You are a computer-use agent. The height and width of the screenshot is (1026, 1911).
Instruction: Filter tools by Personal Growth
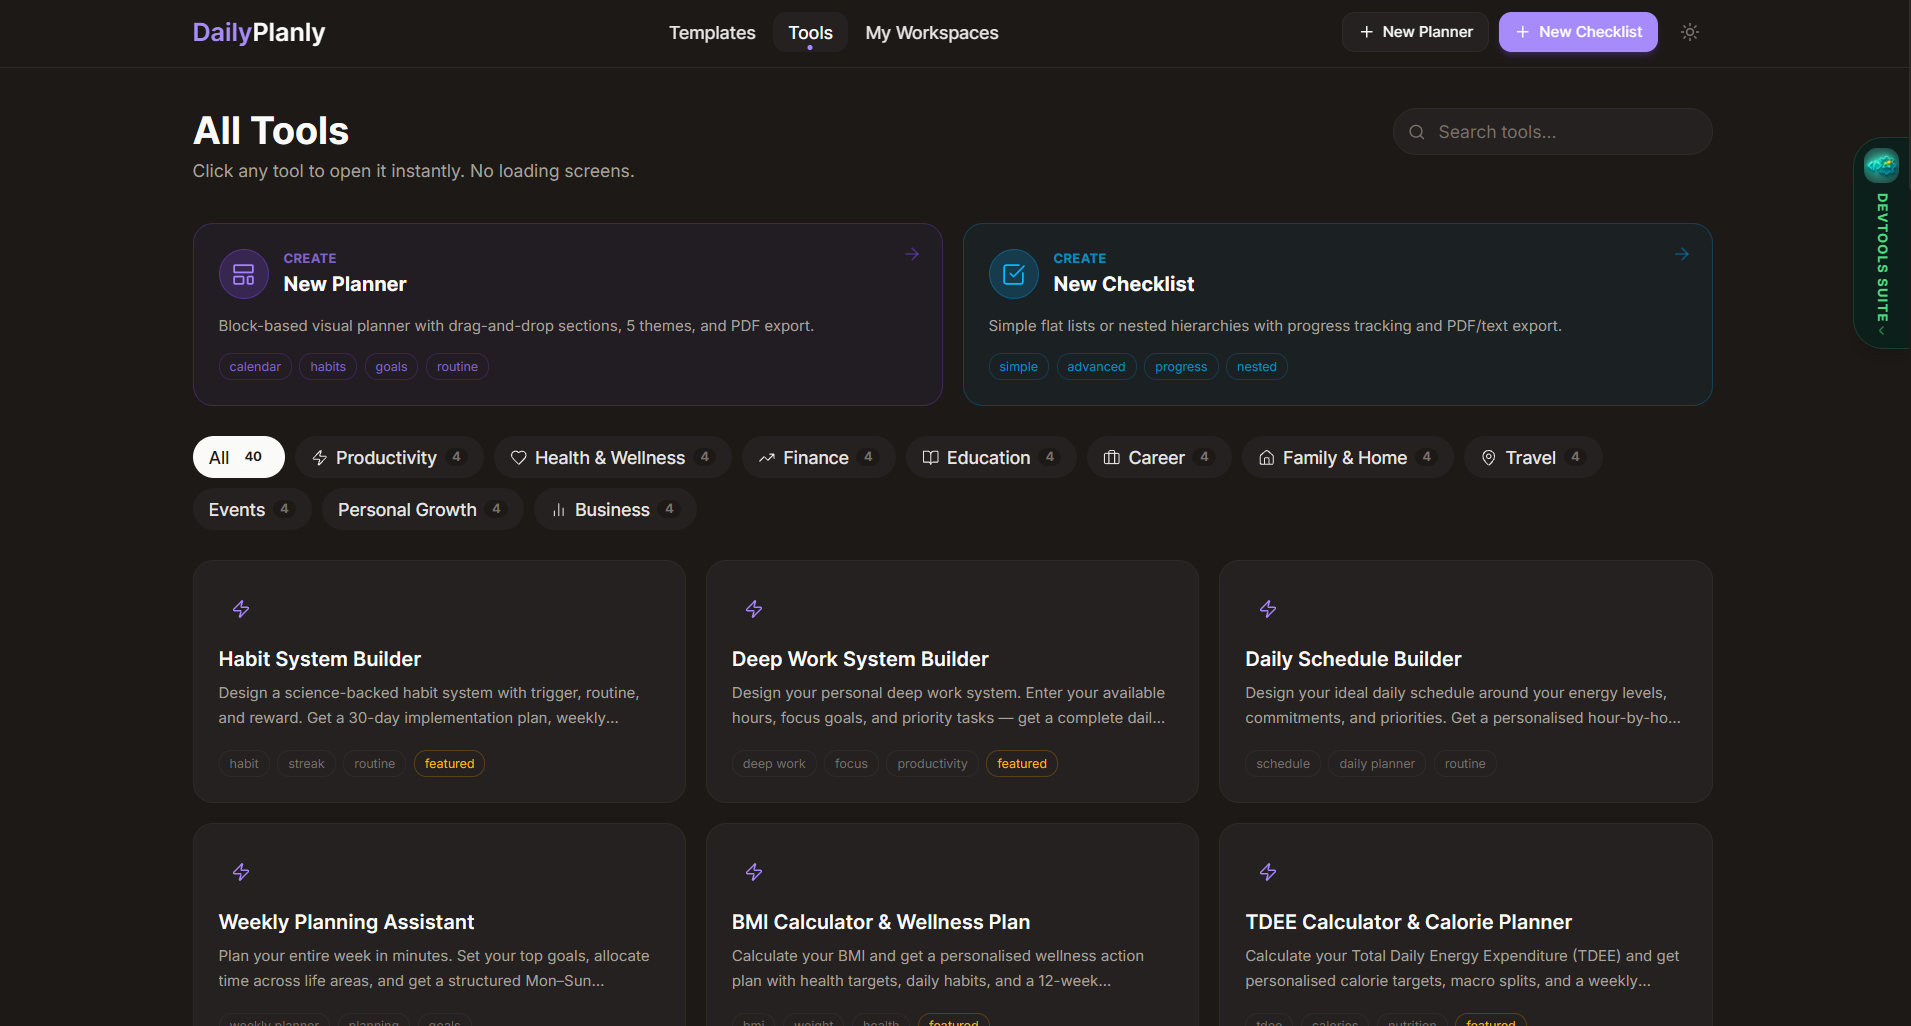point(422,509)
